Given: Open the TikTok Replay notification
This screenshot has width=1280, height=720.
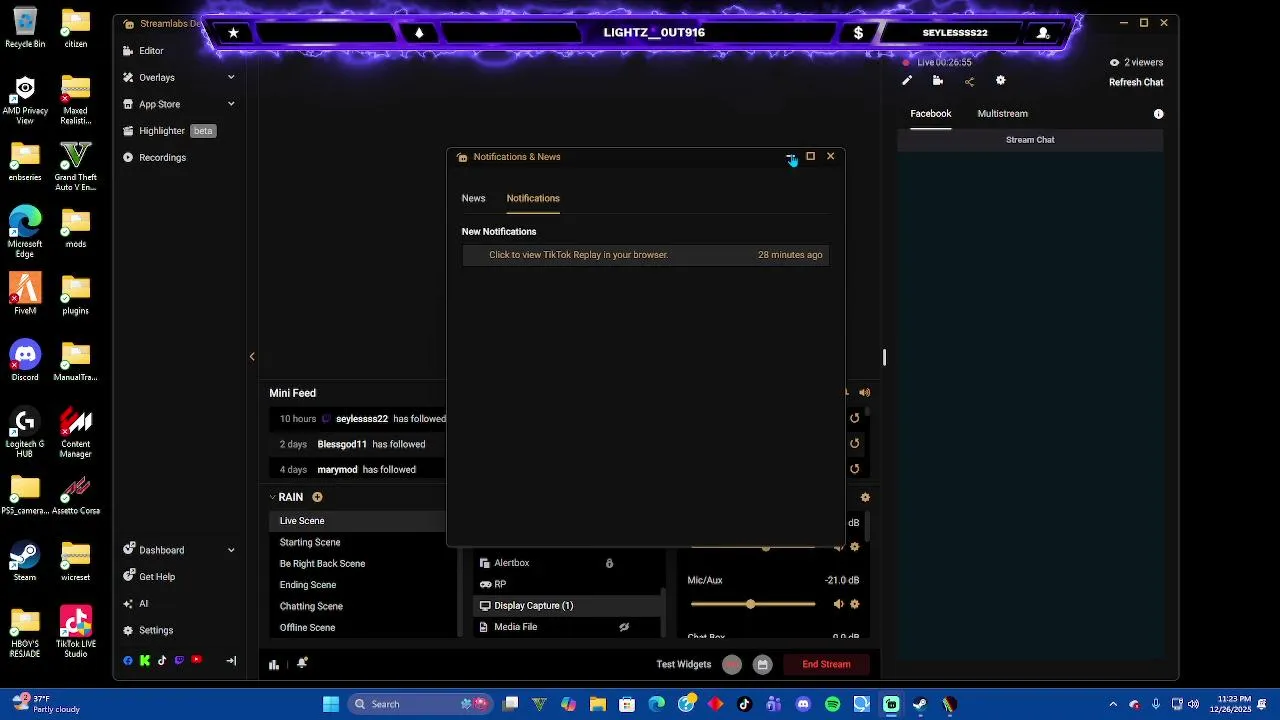Looking at the screenshot, I should (646, 255).
